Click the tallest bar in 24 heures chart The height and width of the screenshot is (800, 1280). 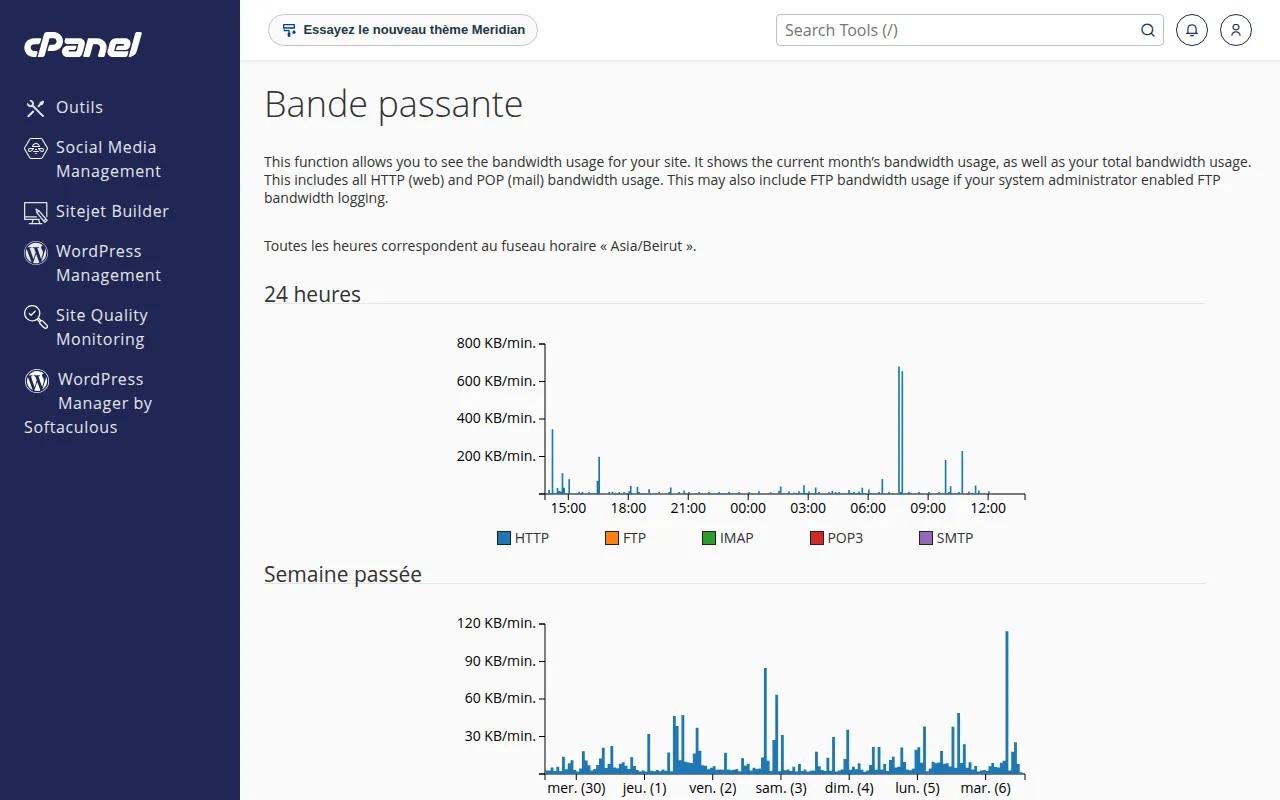899,430
